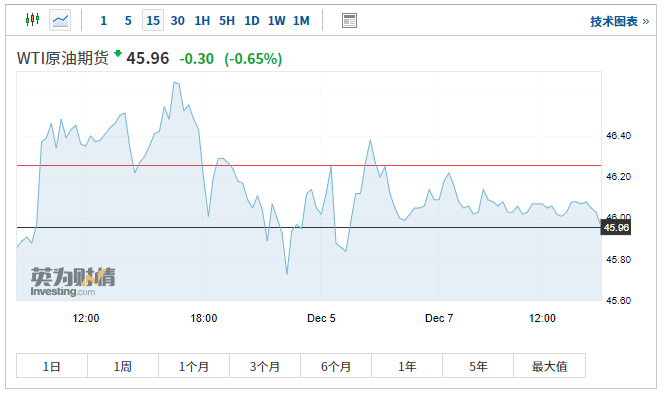Select the 5 minute interval
665x397 pixels.
click(128, 20)
